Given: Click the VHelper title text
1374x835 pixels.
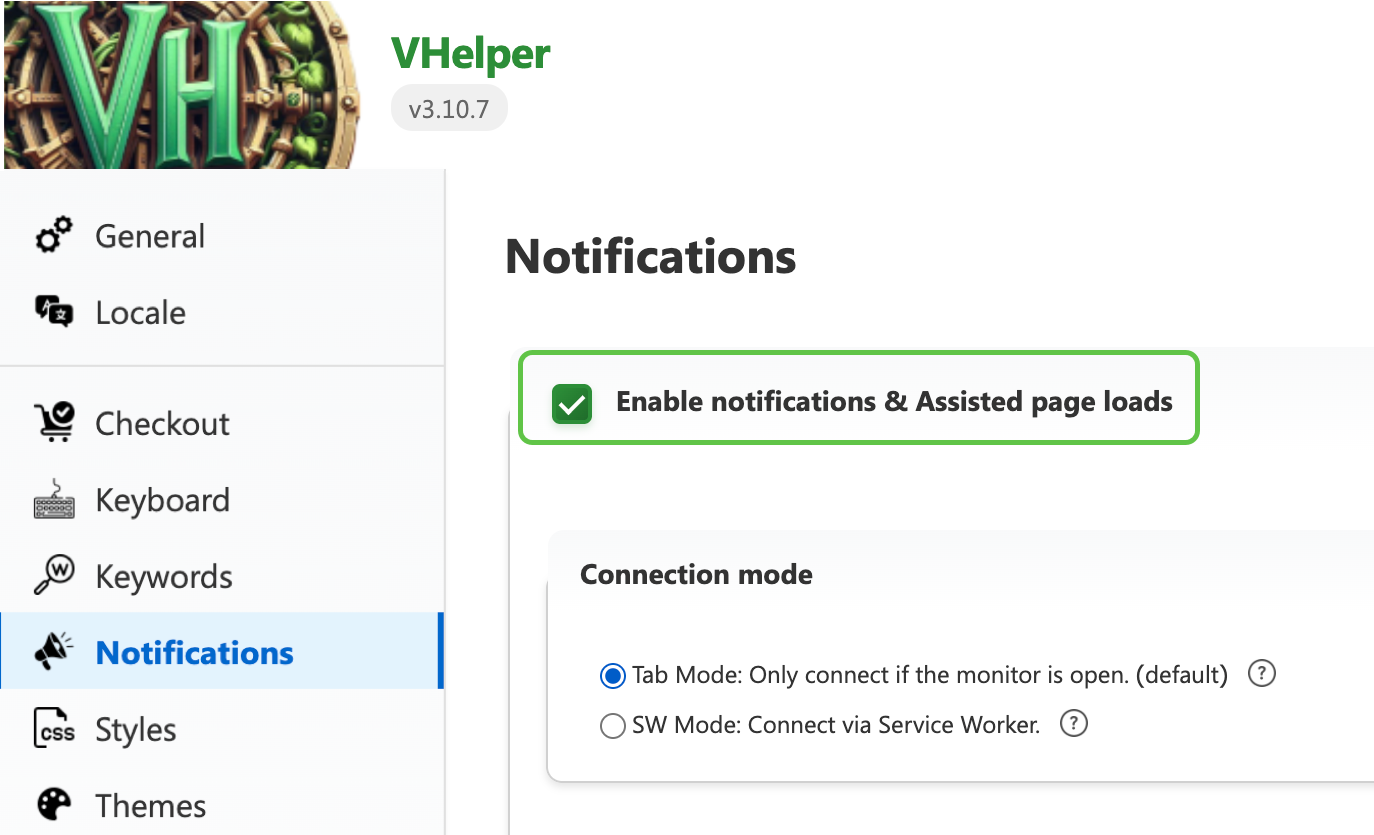Looking at the screenshot, I should tap(470, 52).
